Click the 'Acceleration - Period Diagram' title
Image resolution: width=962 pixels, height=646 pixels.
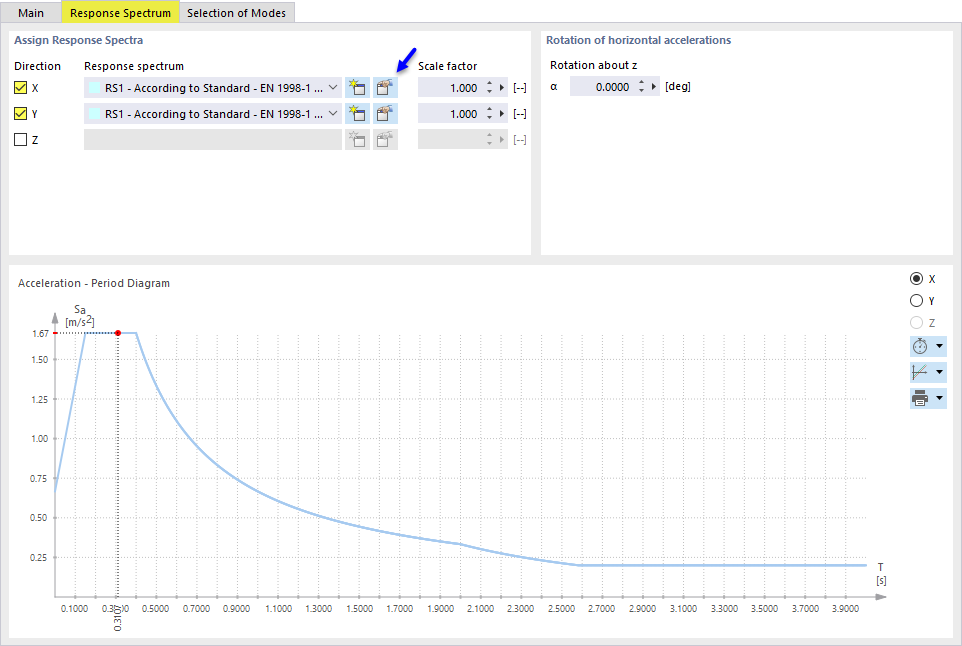tap(94, 283)
